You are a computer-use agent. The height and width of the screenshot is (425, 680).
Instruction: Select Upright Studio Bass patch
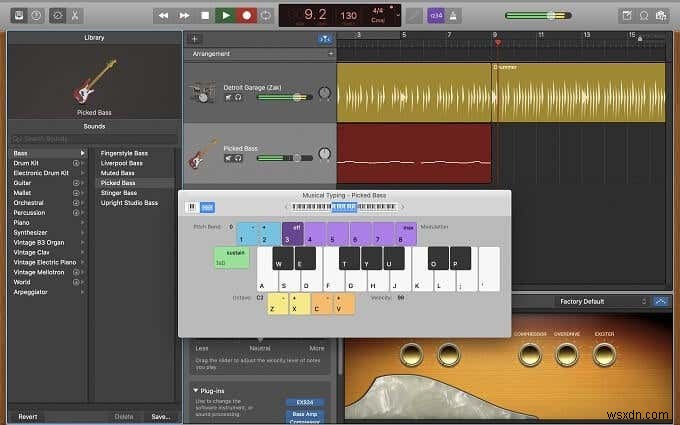click(129, 203)
